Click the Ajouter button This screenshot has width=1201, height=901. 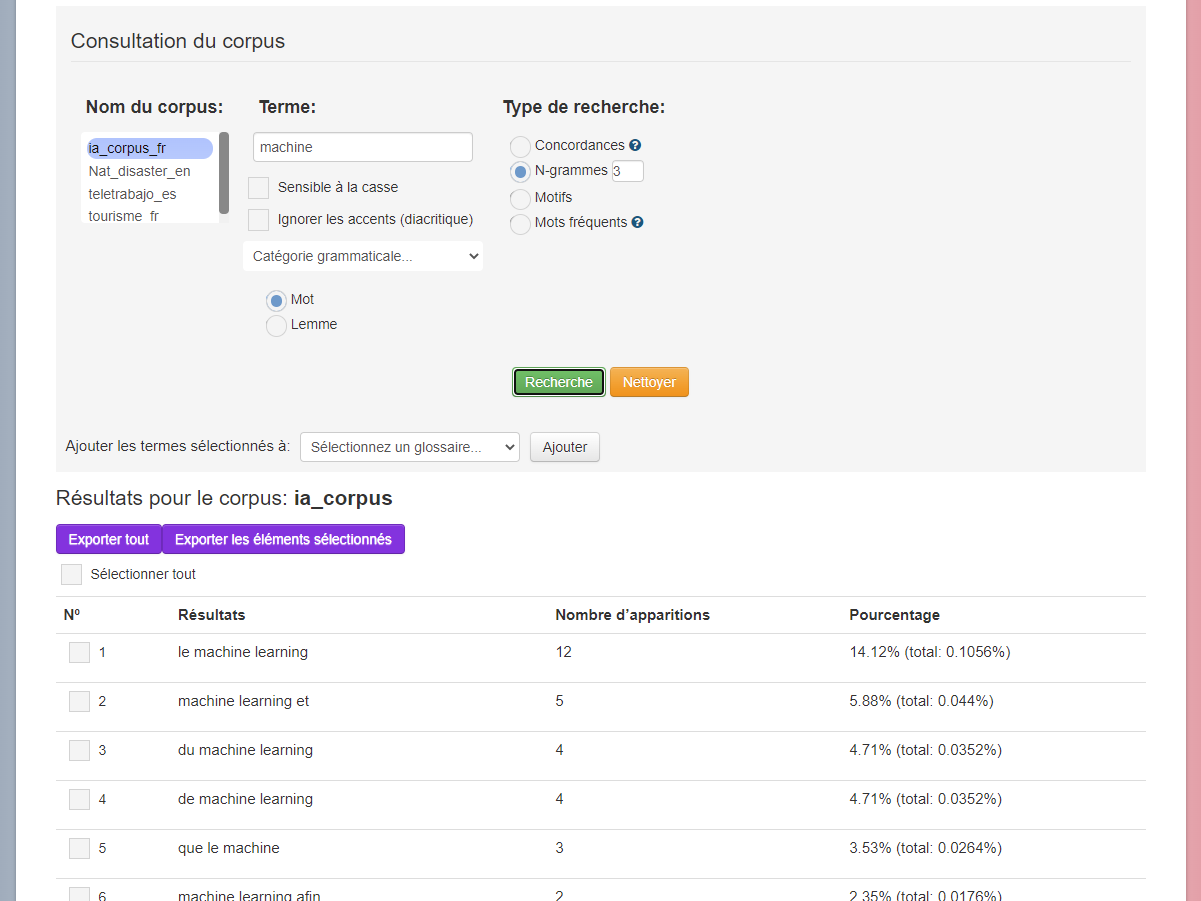pos(564,447)
